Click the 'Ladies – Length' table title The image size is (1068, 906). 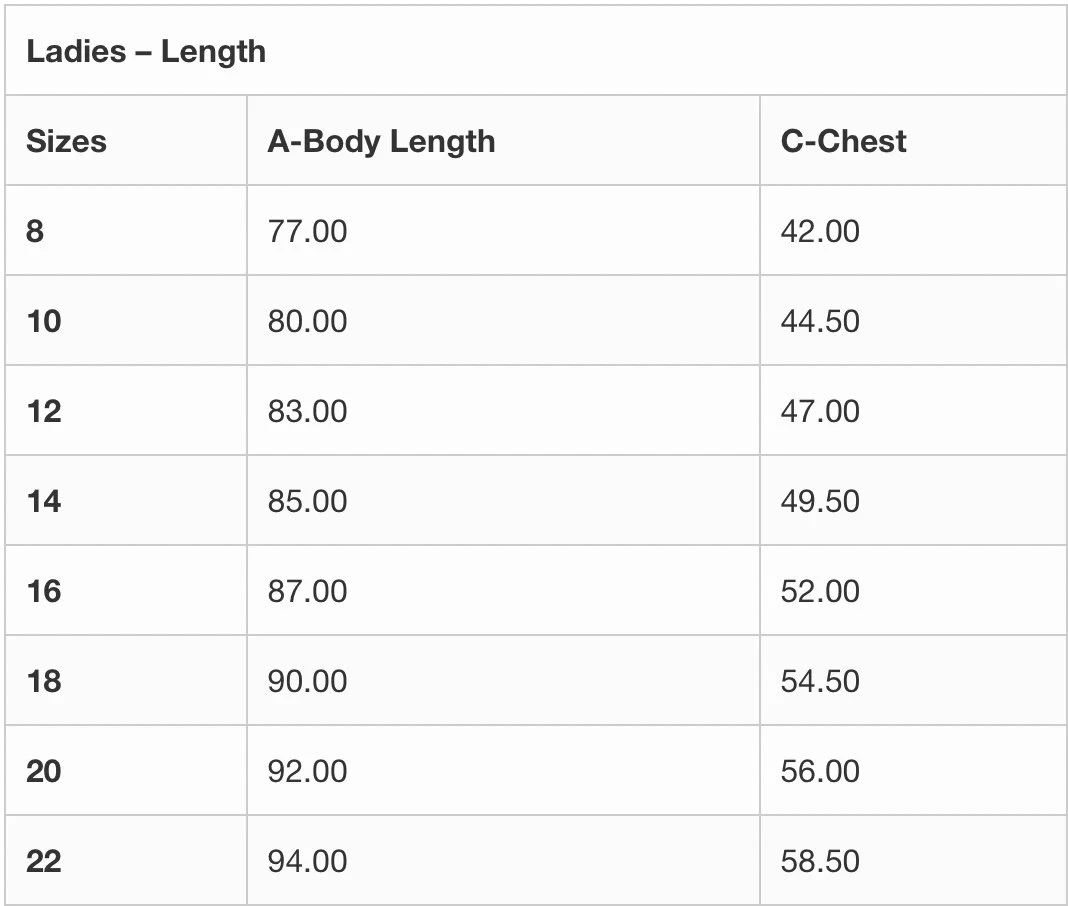coord(146,52)
